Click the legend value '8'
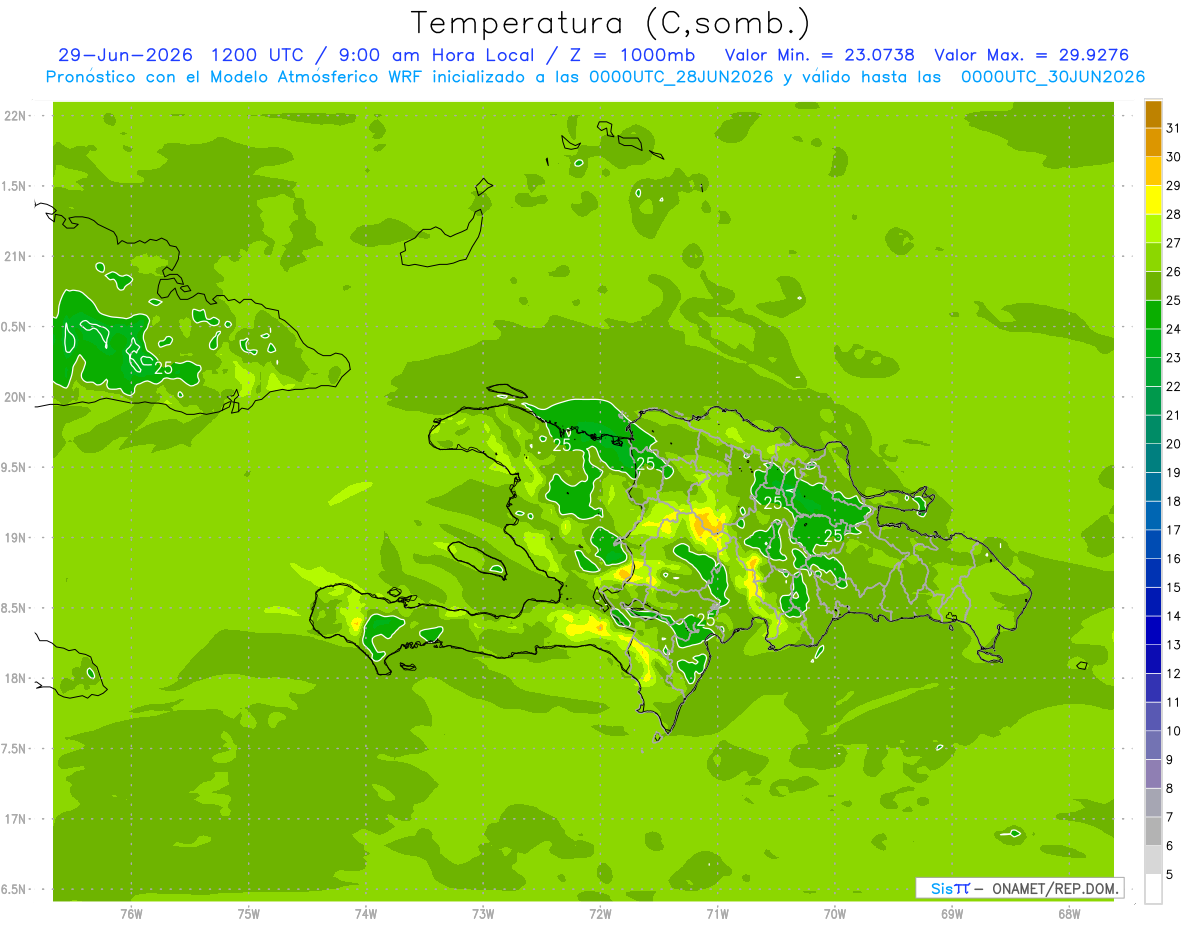This screenshot has width=1200, height=927. click(1170, 788)
